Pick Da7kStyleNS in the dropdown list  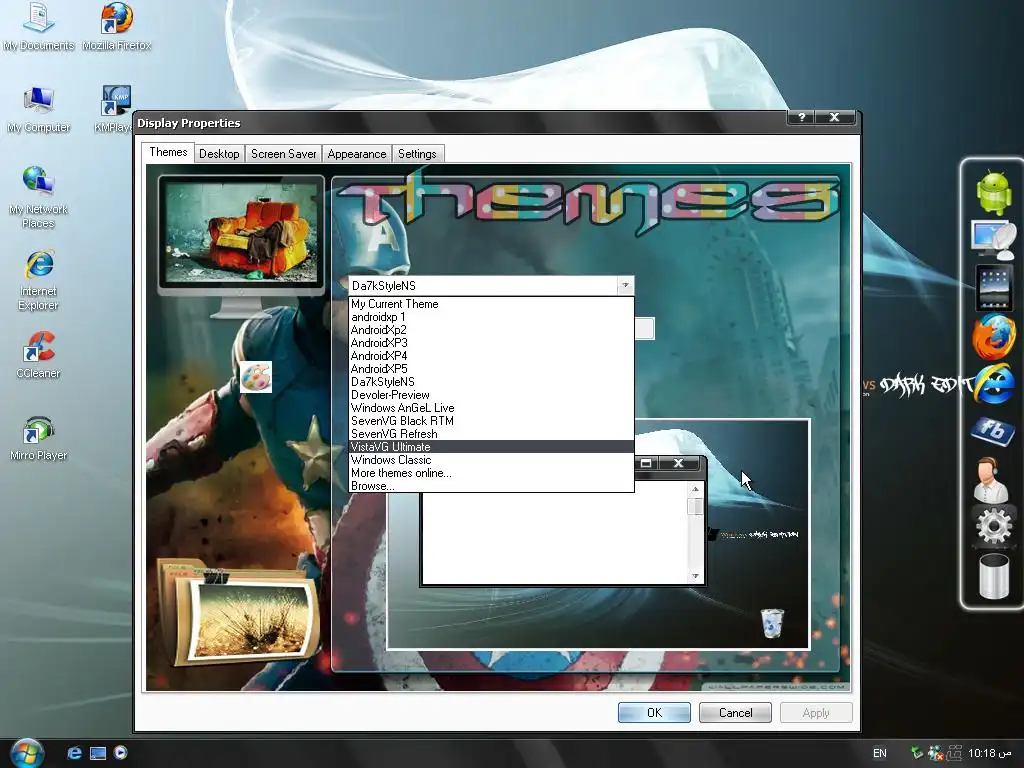[x=491, y=382]
